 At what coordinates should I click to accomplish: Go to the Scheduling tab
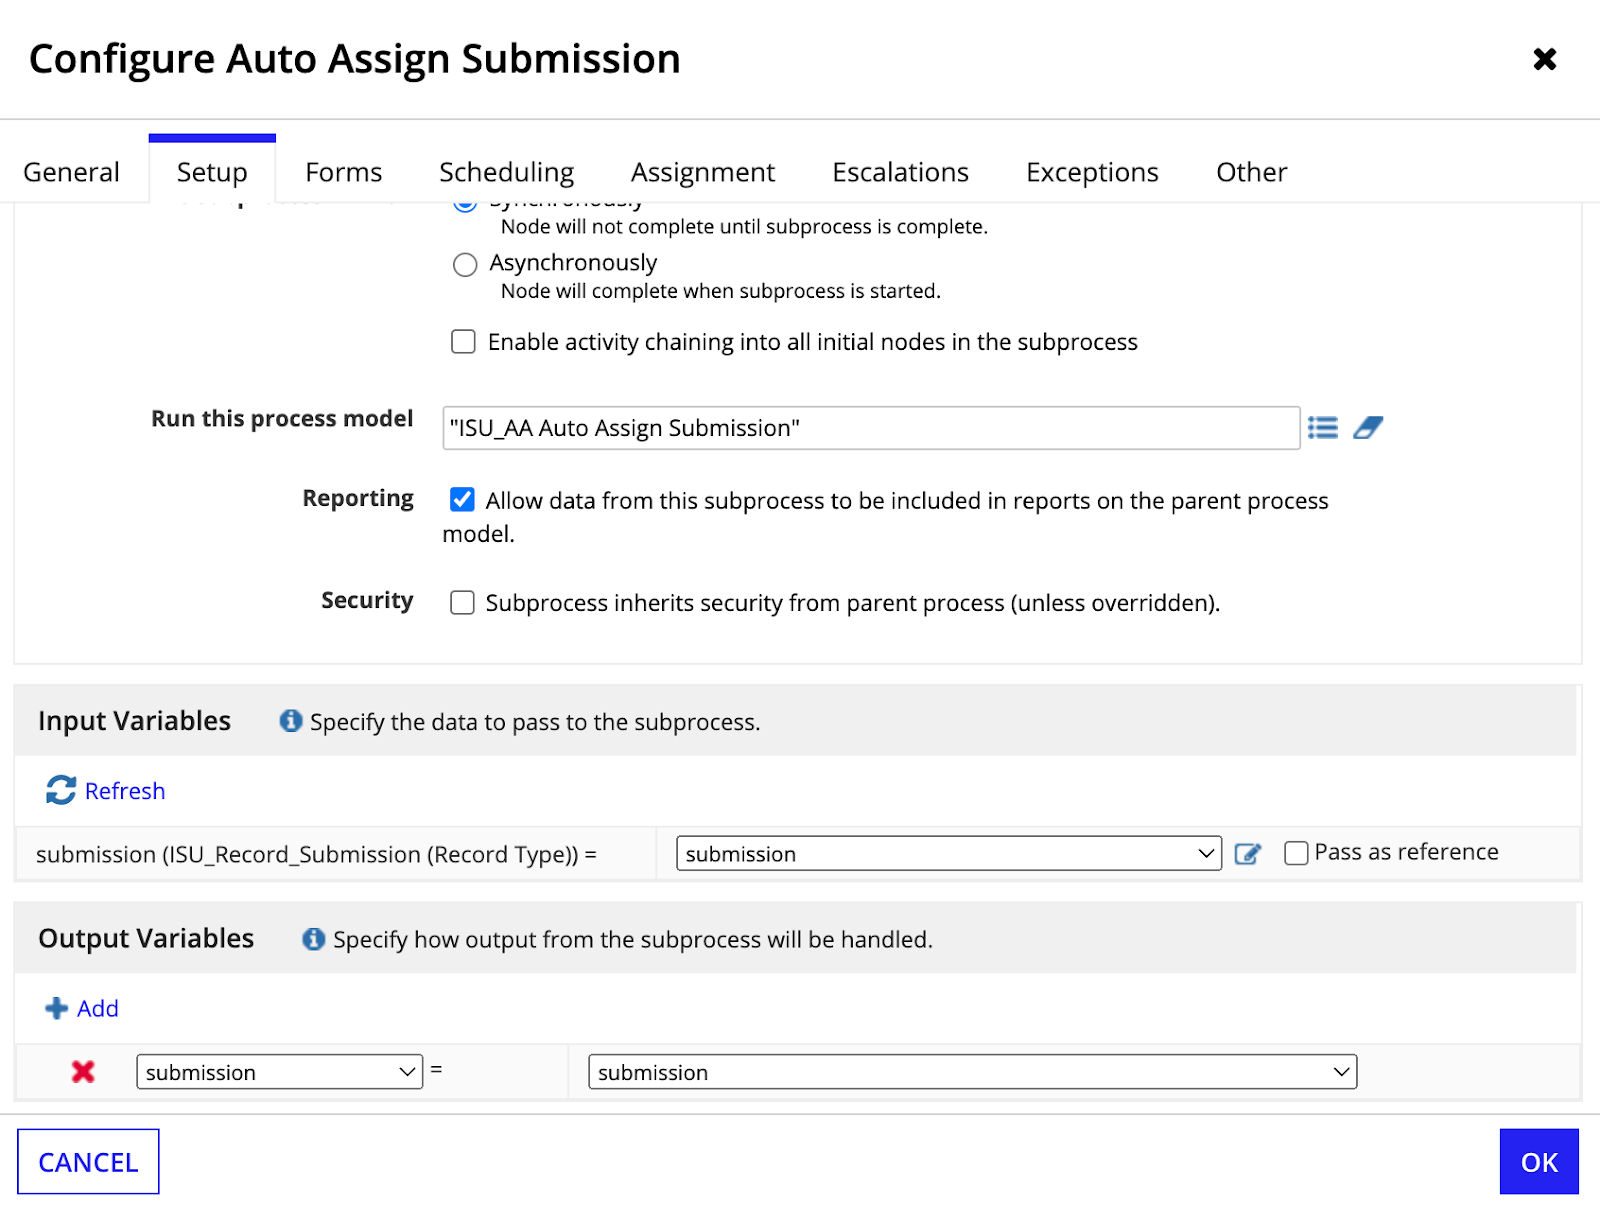pos(506,172)
